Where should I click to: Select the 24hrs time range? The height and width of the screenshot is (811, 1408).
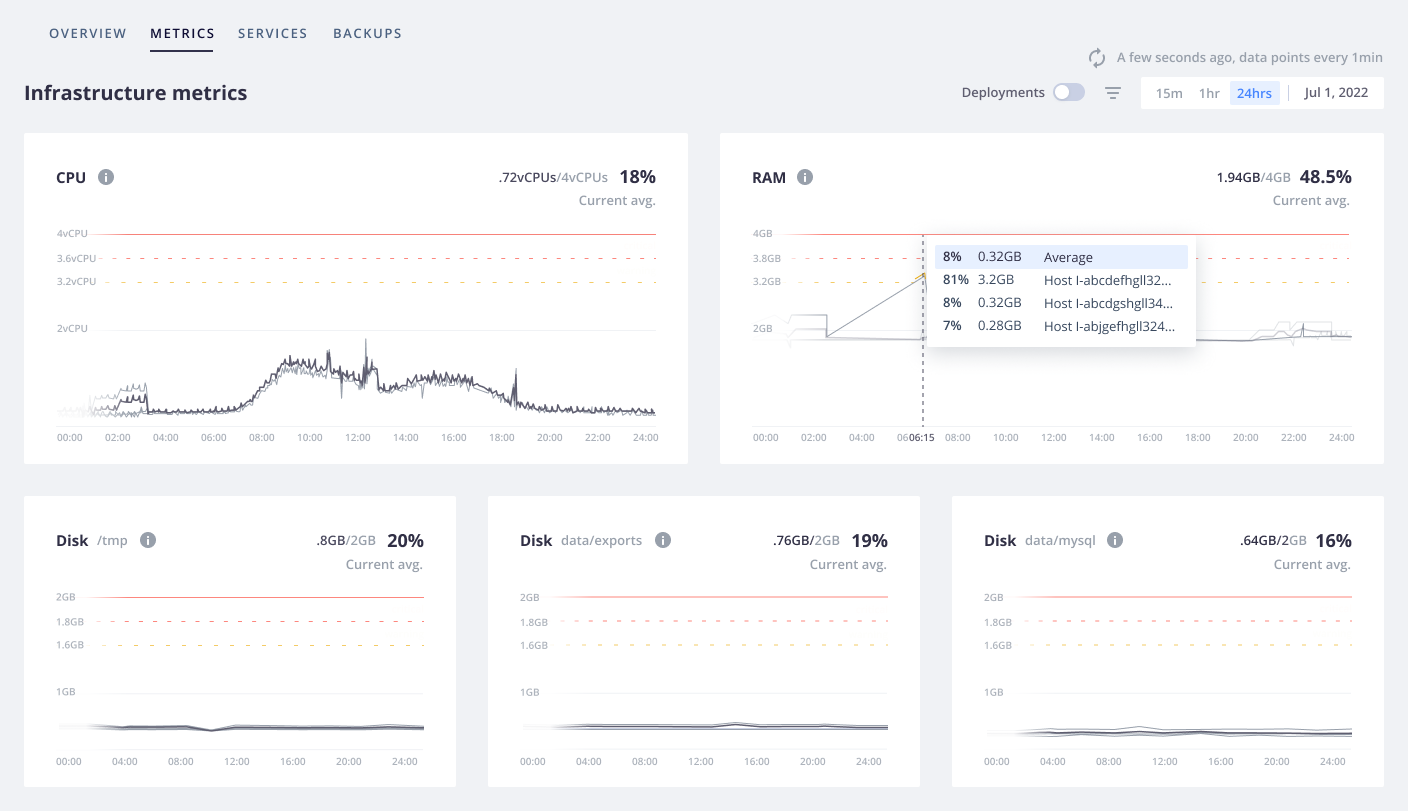click(1254, 93)
